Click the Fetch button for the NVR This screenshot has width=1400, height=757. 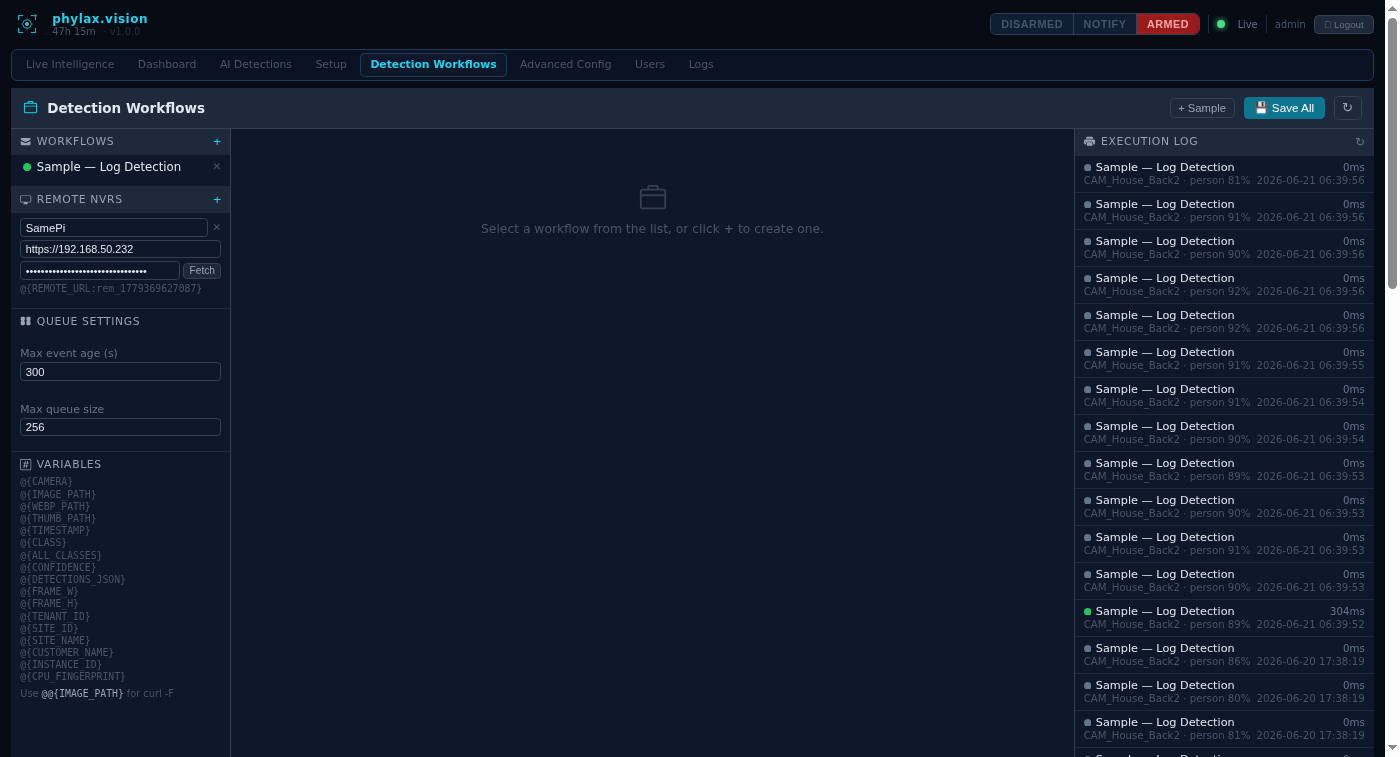(202, 271)
